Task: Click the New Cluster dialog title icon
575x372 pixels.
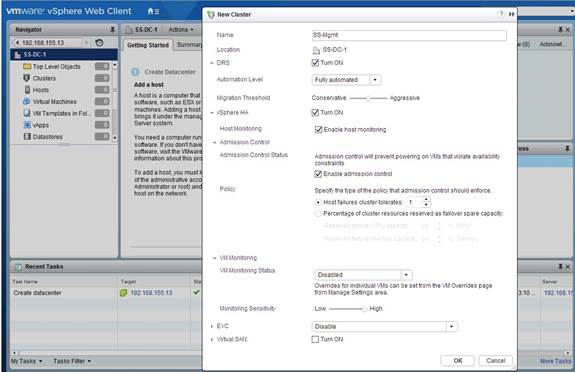Action: pos(211,14)
